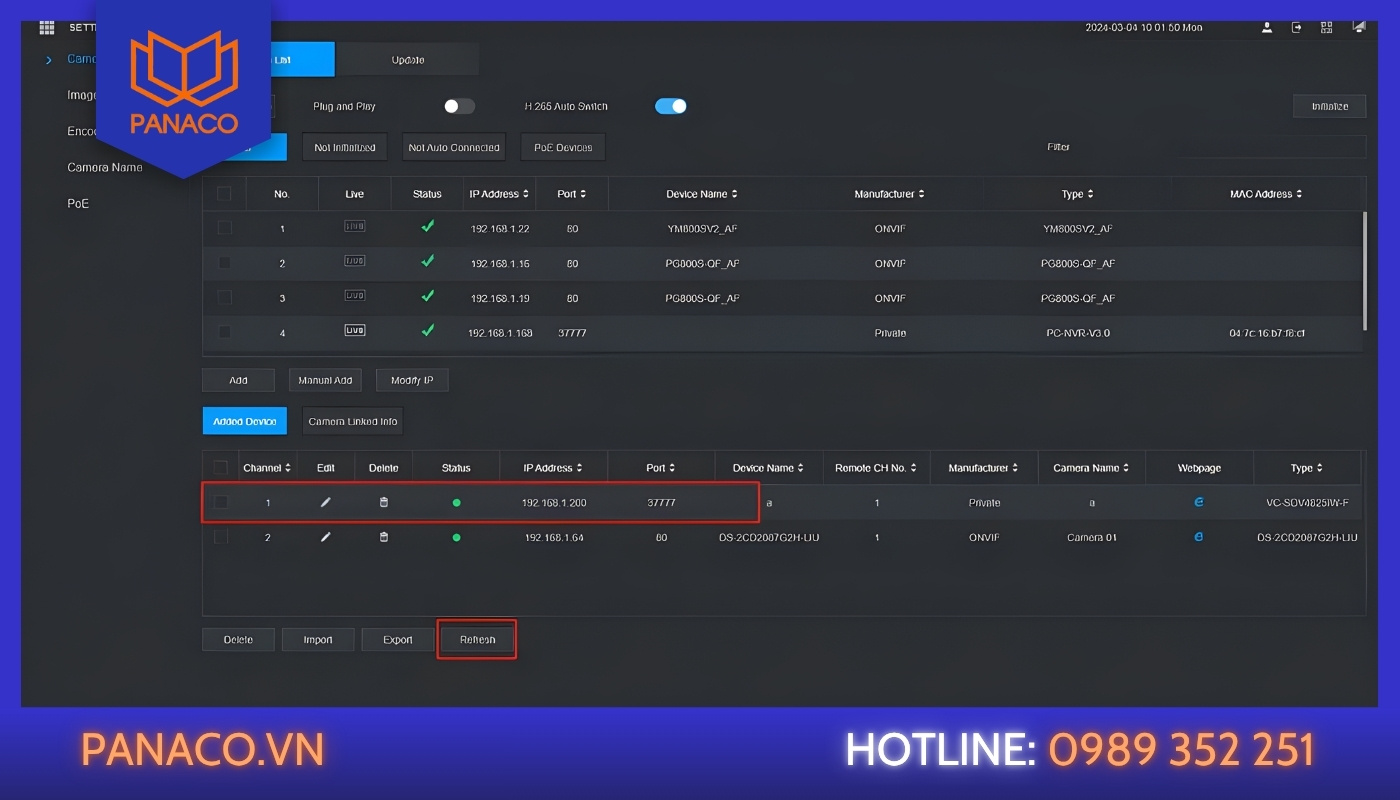Screen dimensions: 1400x800
Task: Click Live preview icon for 192.168.1.168
Action: click(x=355, y=331)
